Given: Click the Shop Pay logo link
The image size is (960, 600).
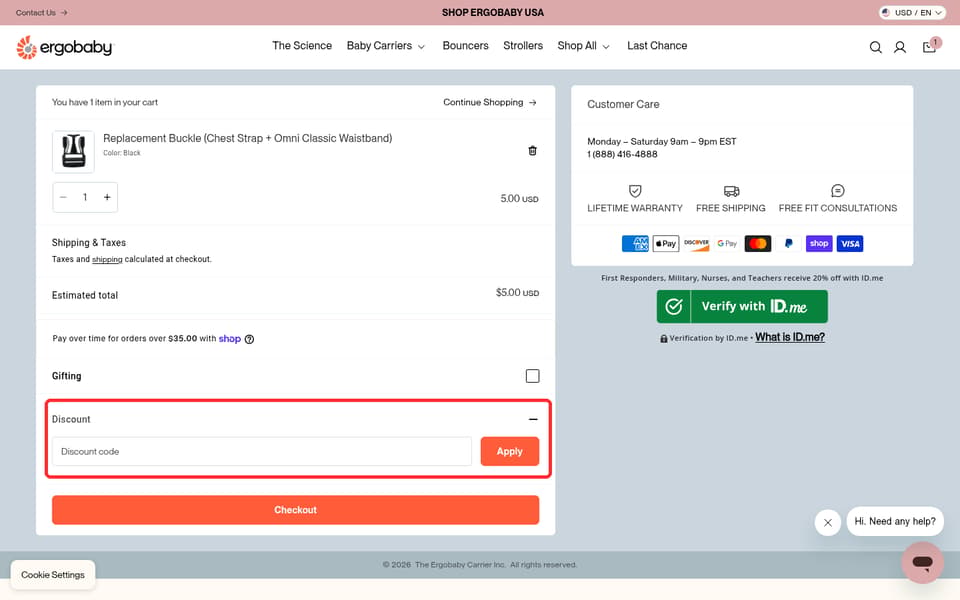Looking at the screenshot, I should pos(230,339).
